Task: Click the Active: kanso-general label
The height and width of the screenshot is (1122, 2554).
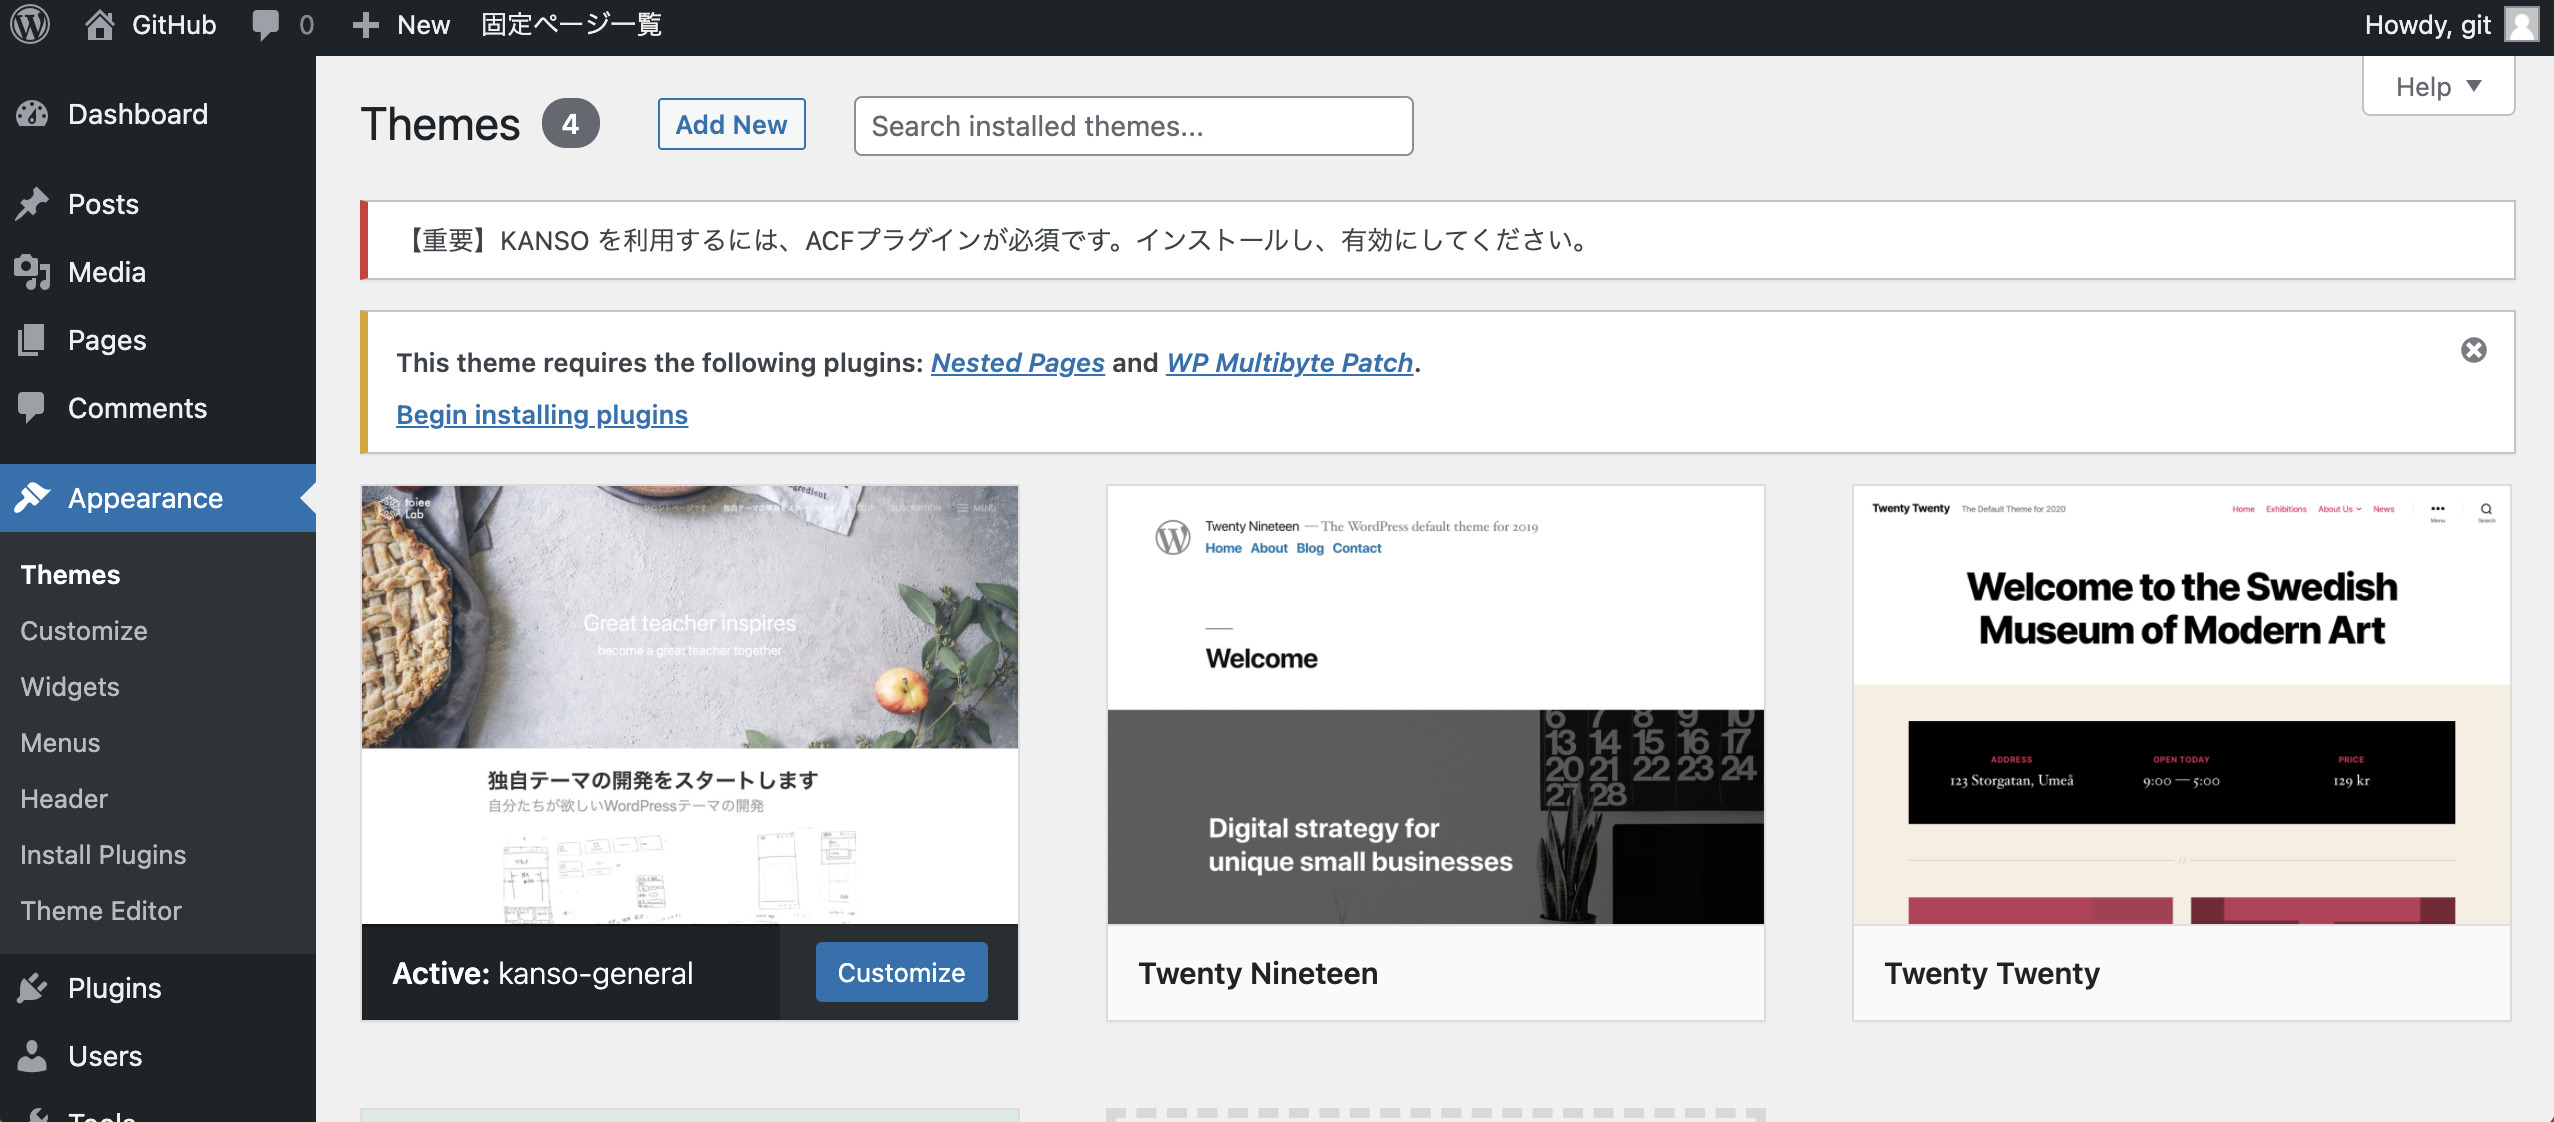Action: [x=542, y=973]
